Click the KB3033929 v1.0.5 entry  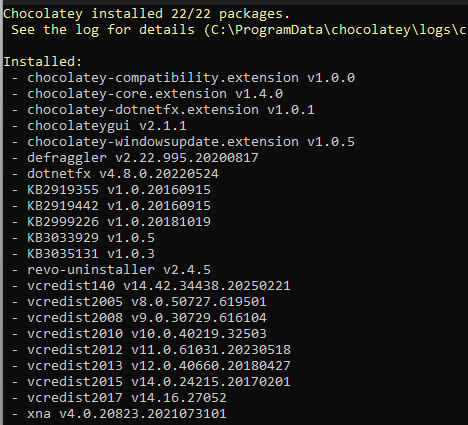point(83,238)
